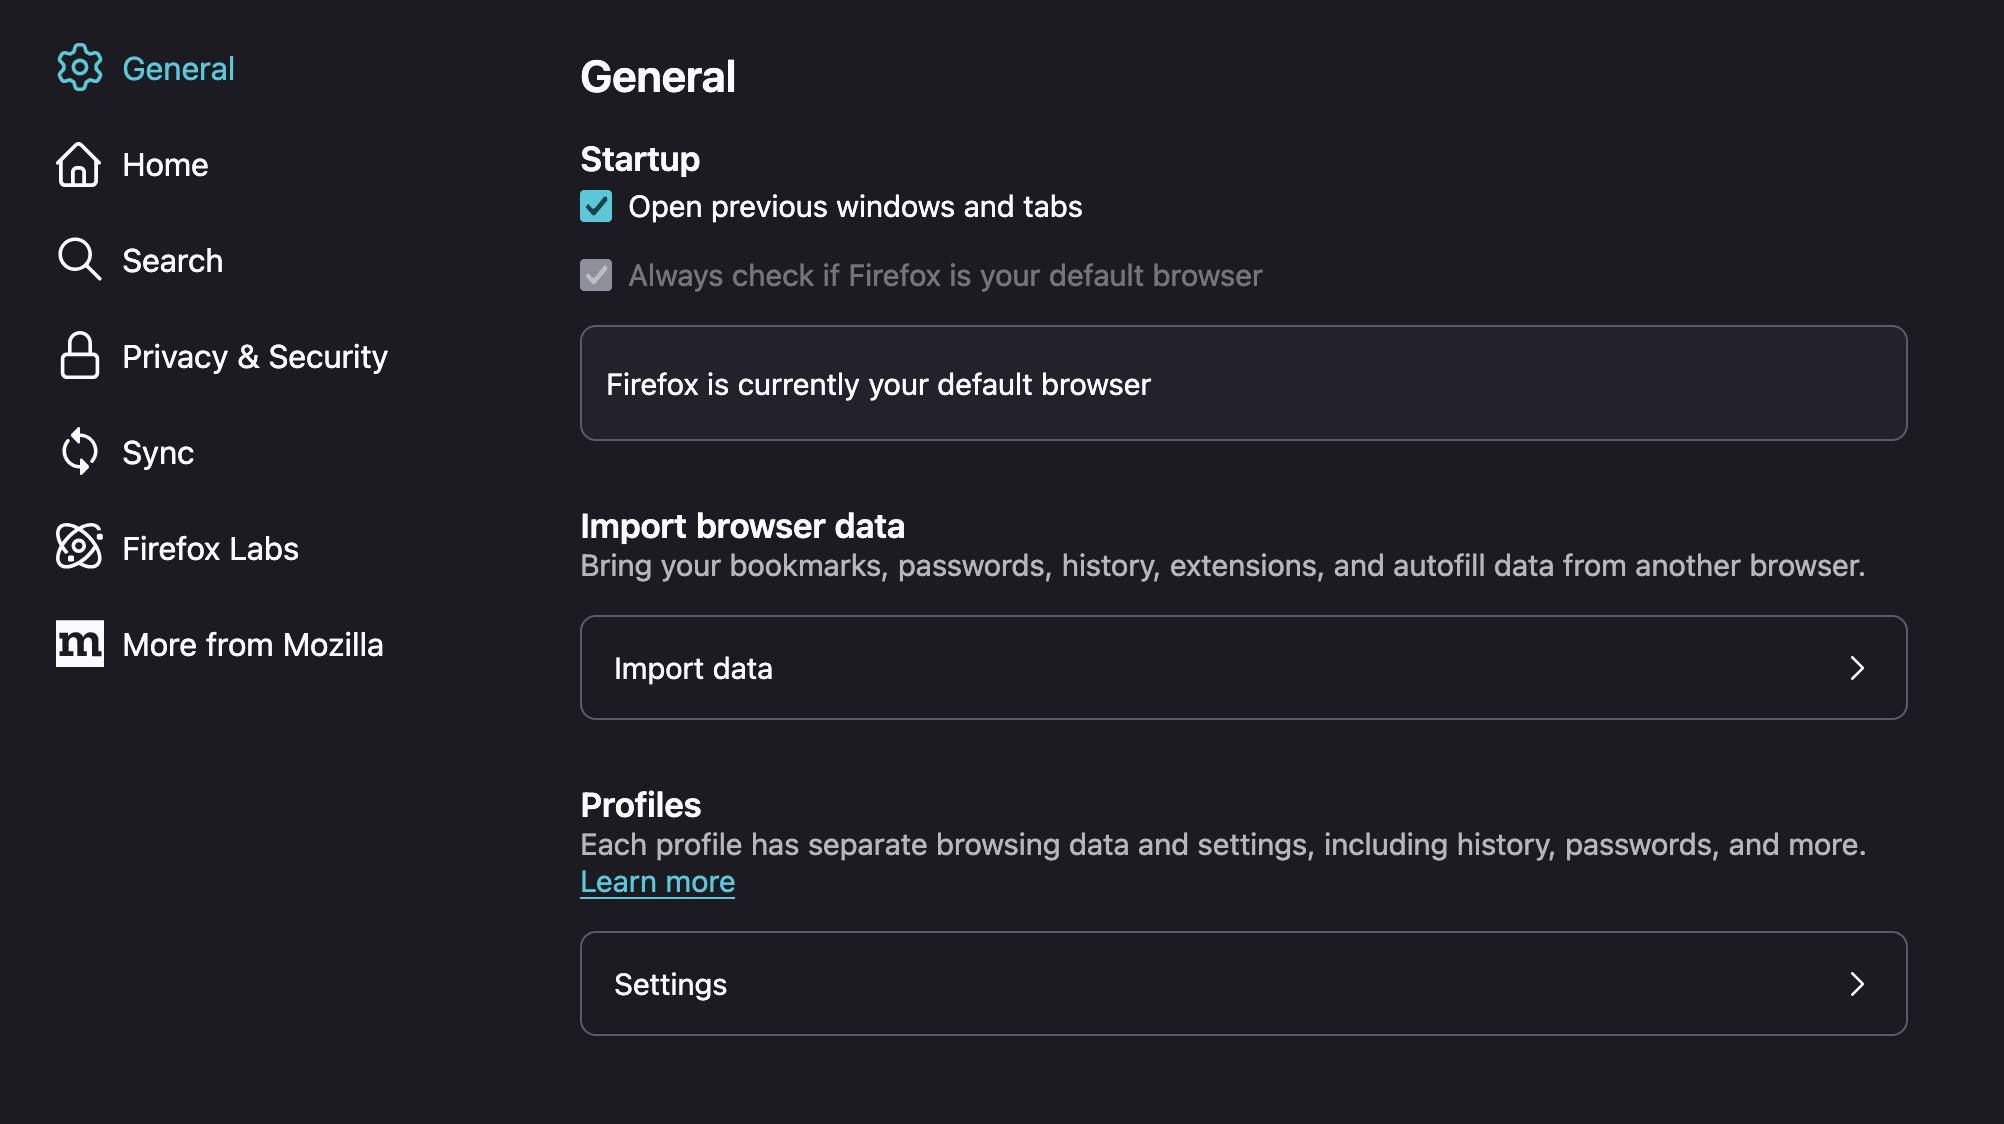Click the Firefox Labs atom icon
The image size is (2004, 1124).
[79, 547]
